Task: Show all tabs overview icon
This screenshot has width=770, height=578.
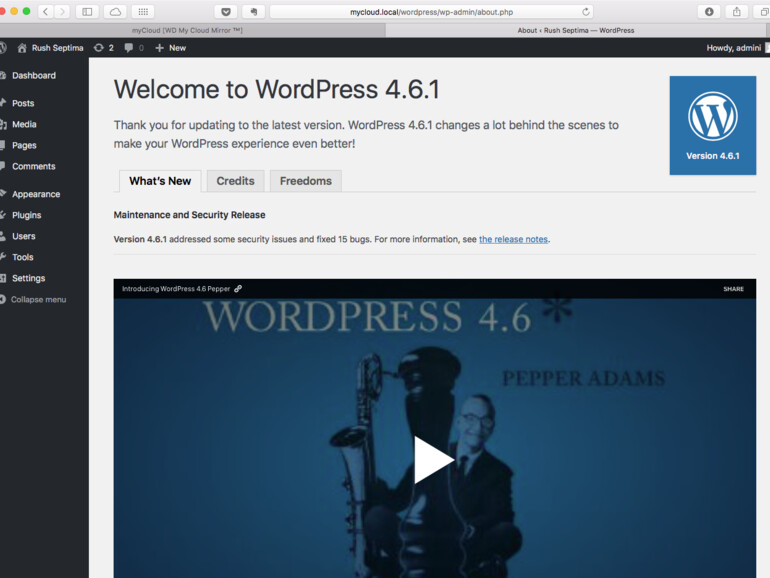Action: point(763,12)
